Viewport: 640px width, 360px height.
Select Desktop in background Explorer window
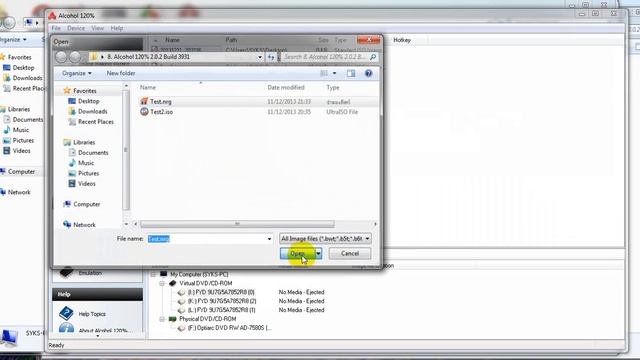23,68
